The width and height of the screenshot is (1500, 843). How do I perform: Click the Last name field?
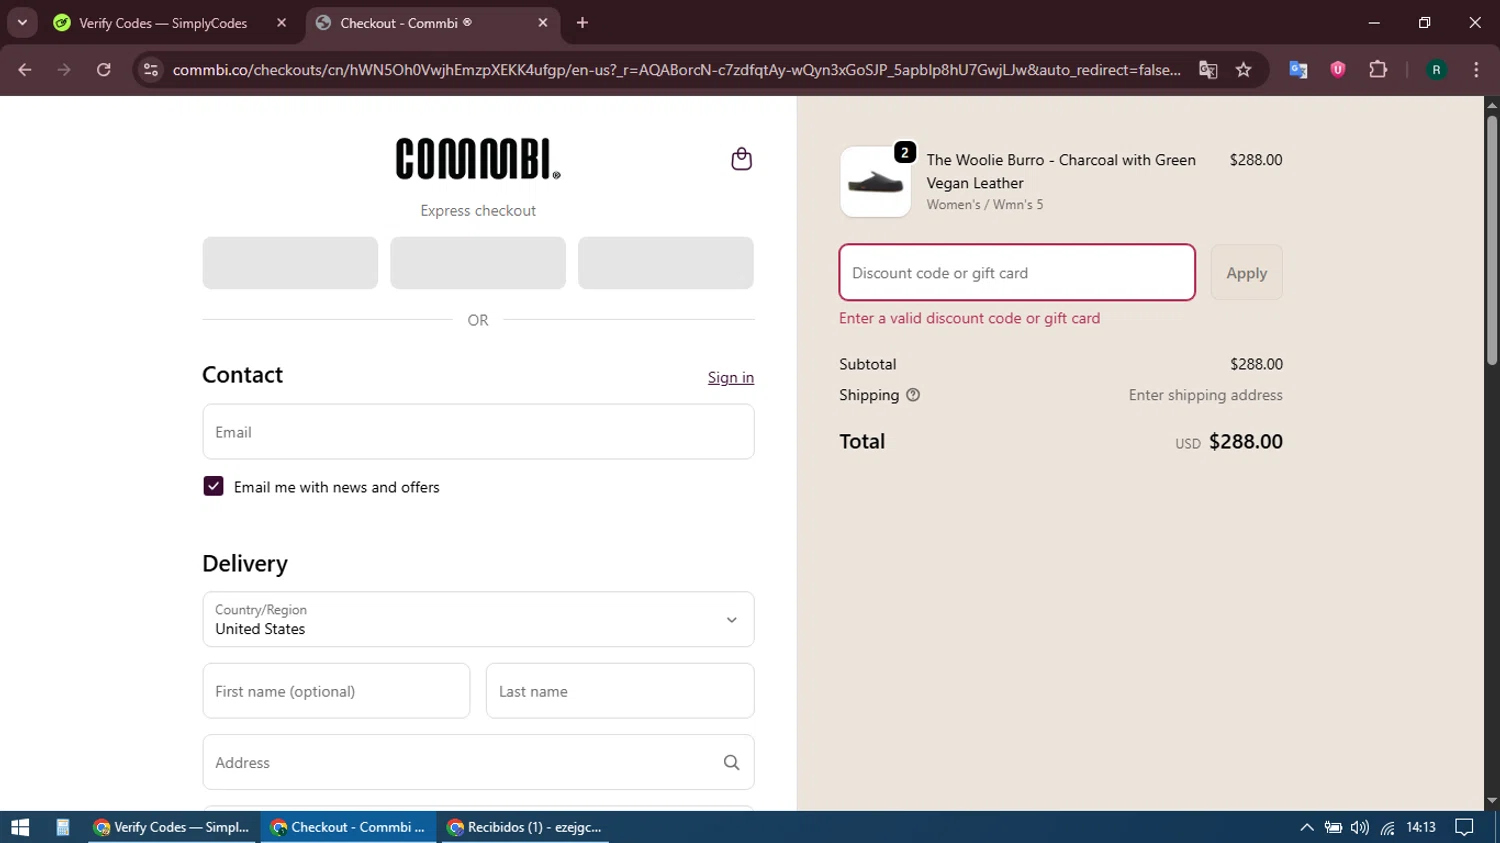click(620, 691)
